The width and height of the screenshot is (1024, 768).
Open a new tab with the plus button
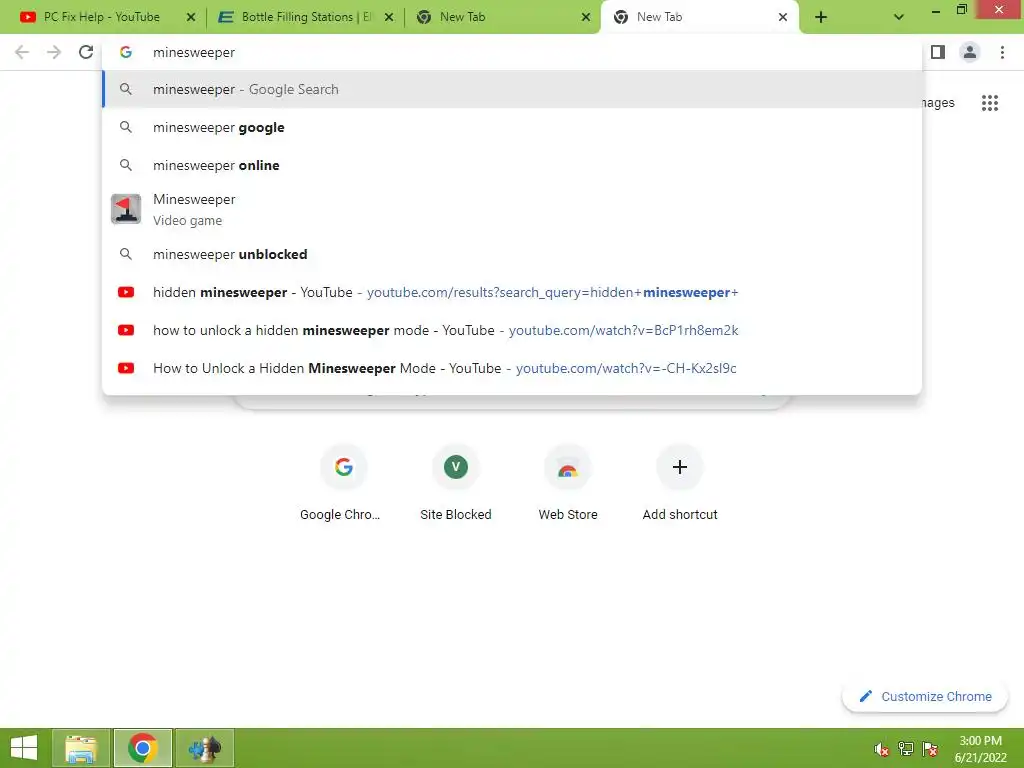click(x=821, y=18)
